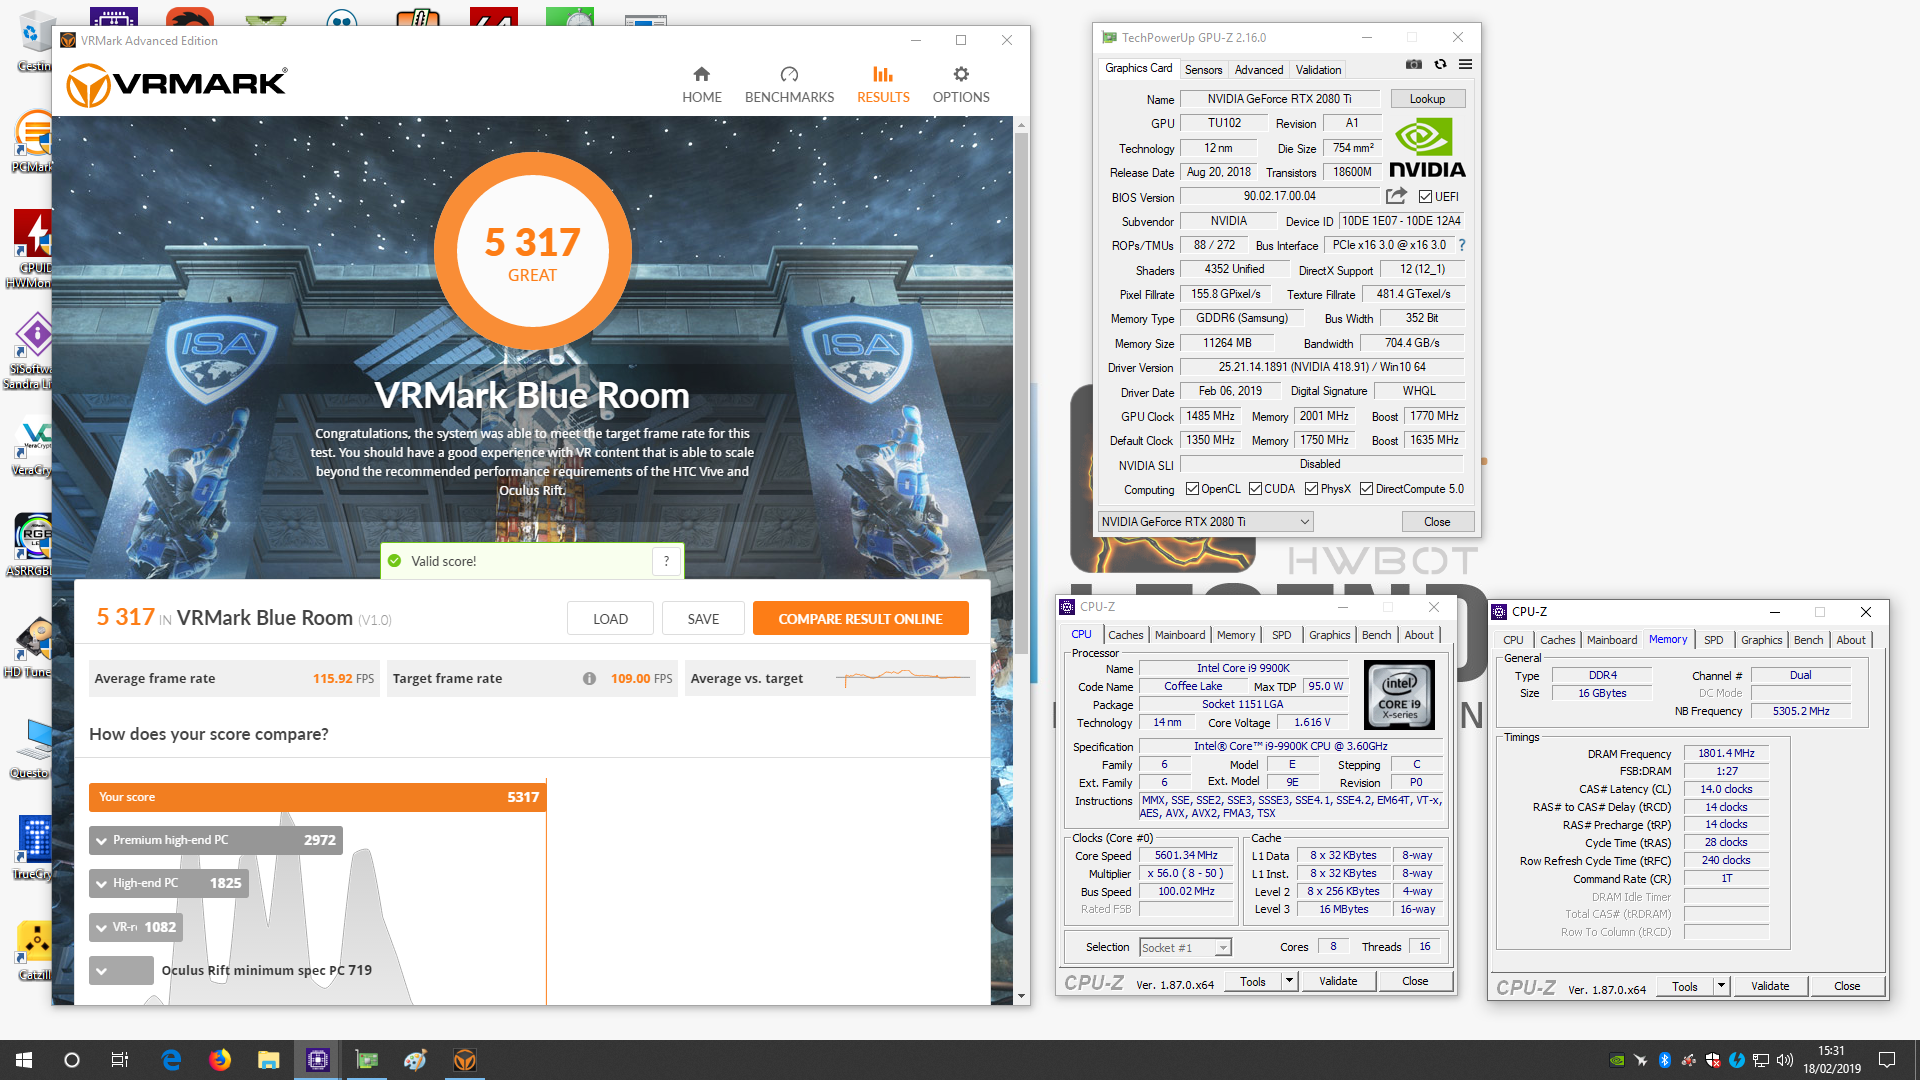Go to VRMark HOME section
The height and width of the screenshot is (1080, 1920).
(x=701, y=85)
